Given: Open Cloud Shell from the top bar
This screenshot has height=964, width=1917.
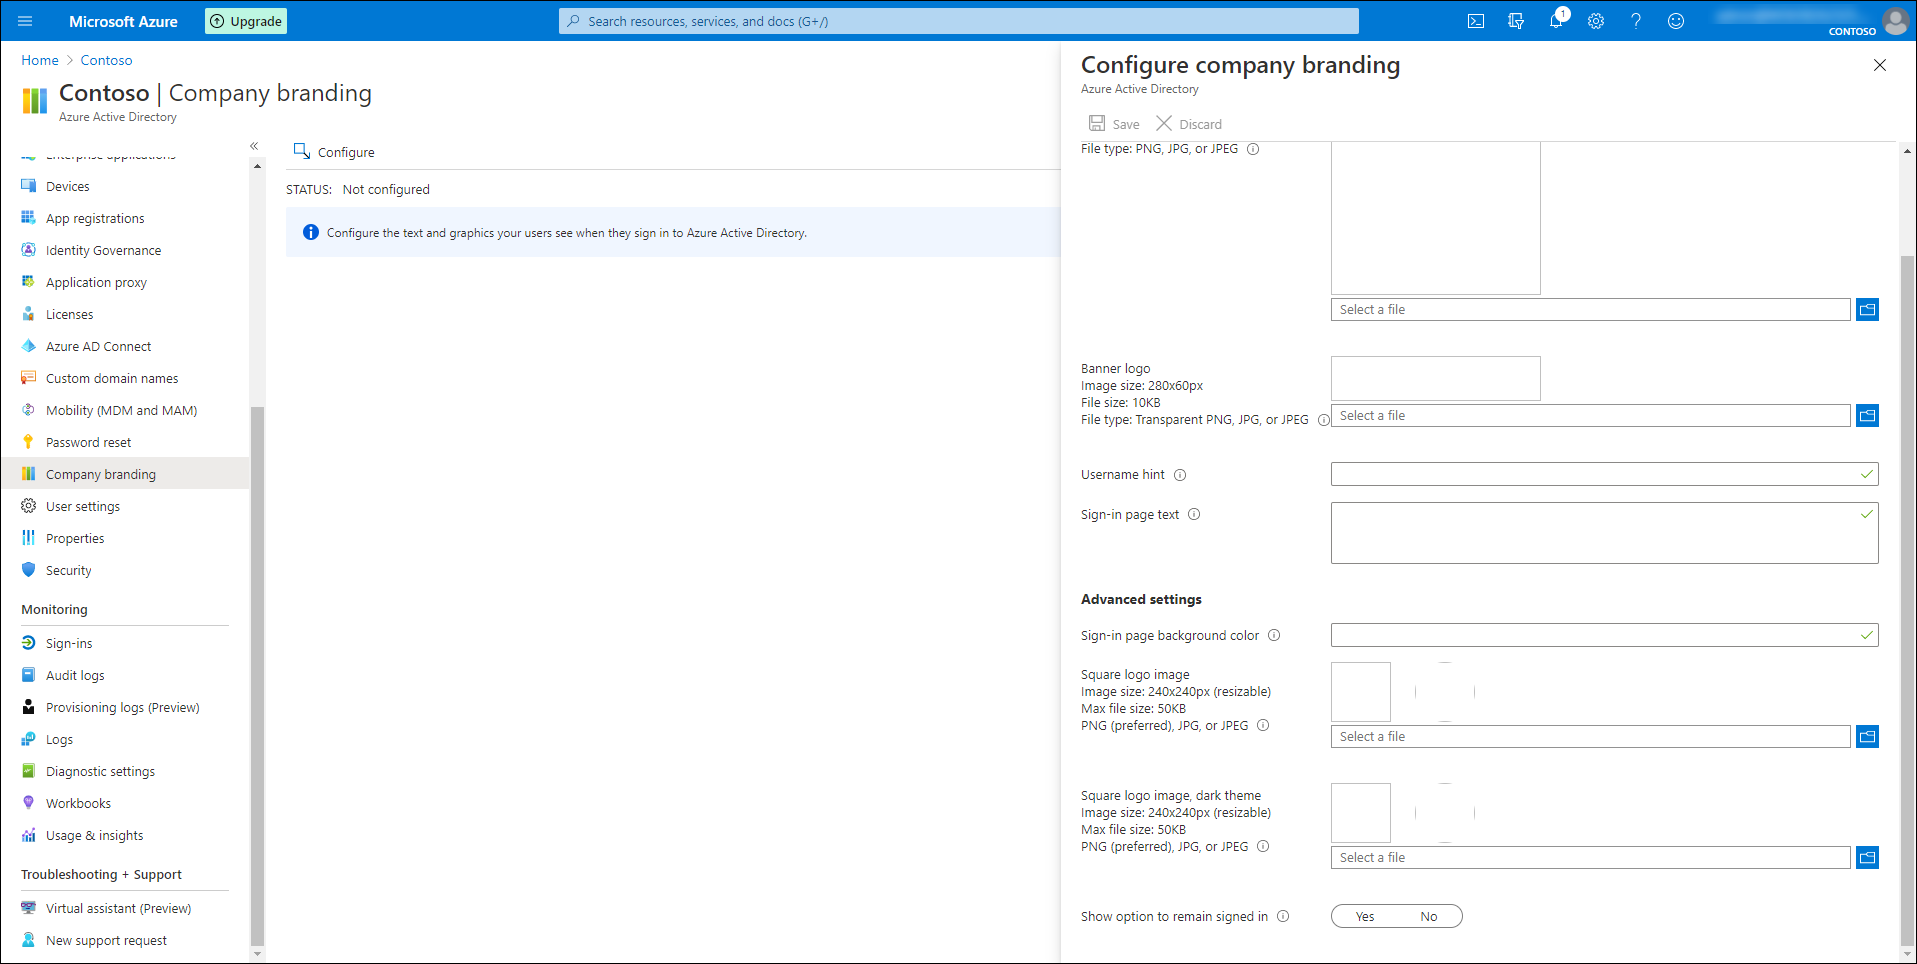Looking at the screenshot, I should (x=1476, y=20).
